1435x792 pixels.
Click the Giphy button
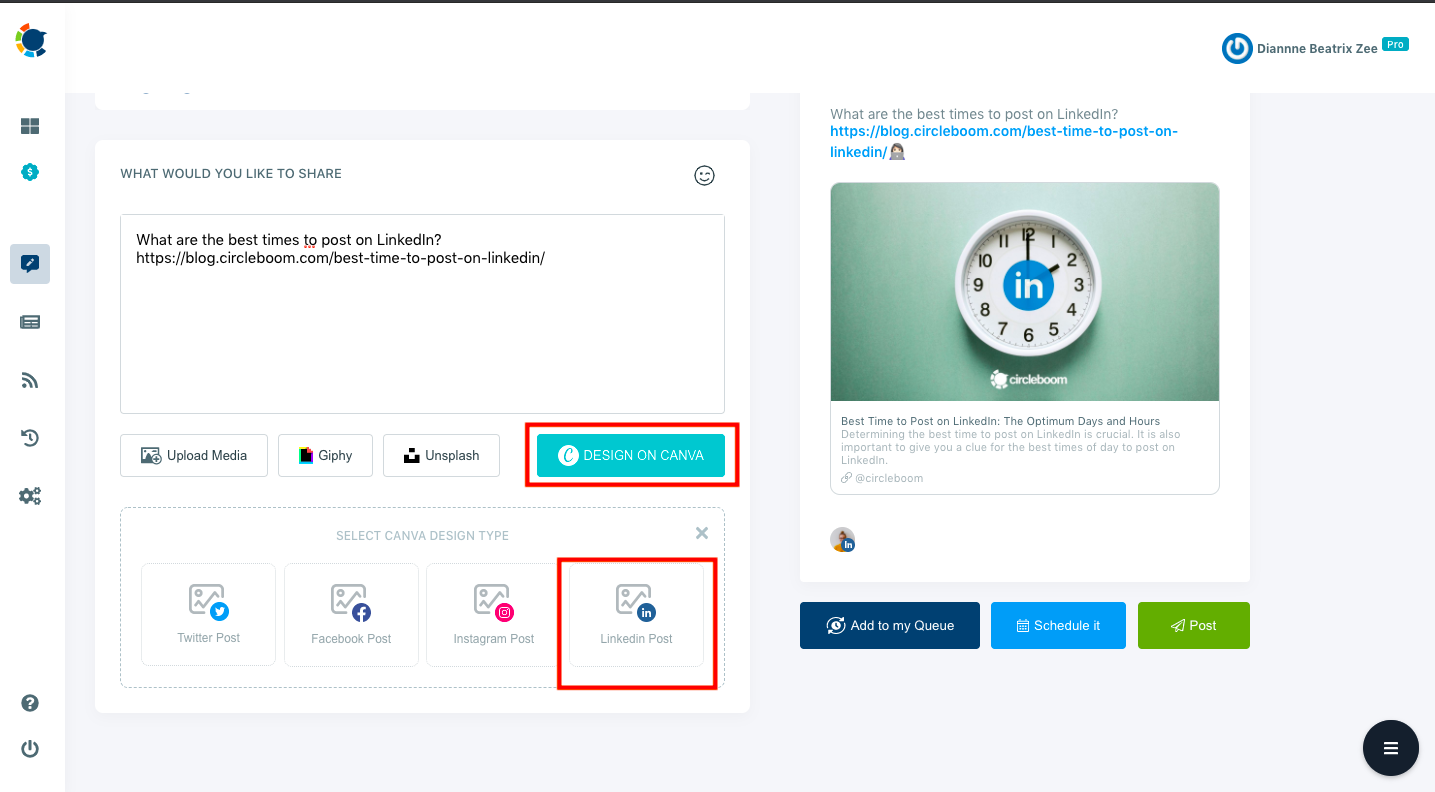pyautogui.click(x=325, y=455)
